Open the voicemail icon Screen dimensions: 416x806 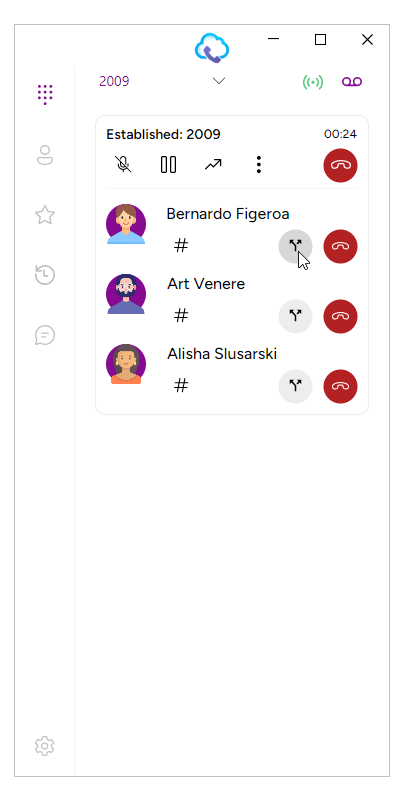coord(352,82)
